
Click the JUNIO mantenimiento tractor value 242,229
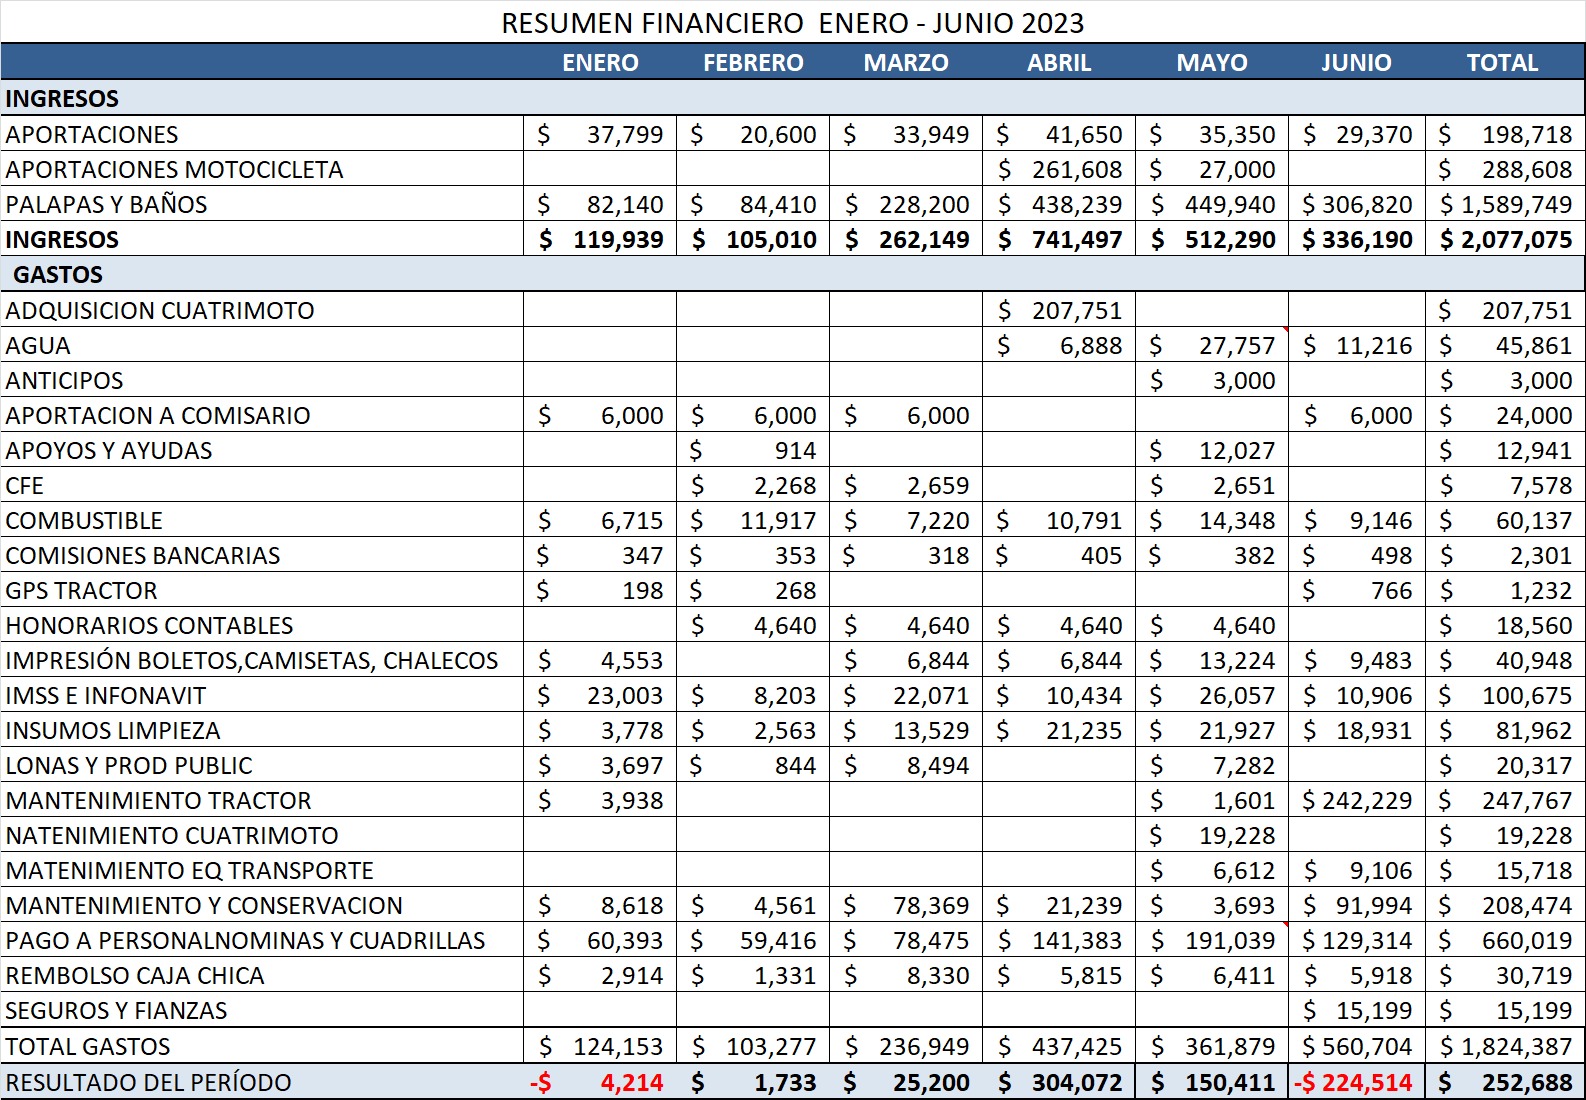1367,800
